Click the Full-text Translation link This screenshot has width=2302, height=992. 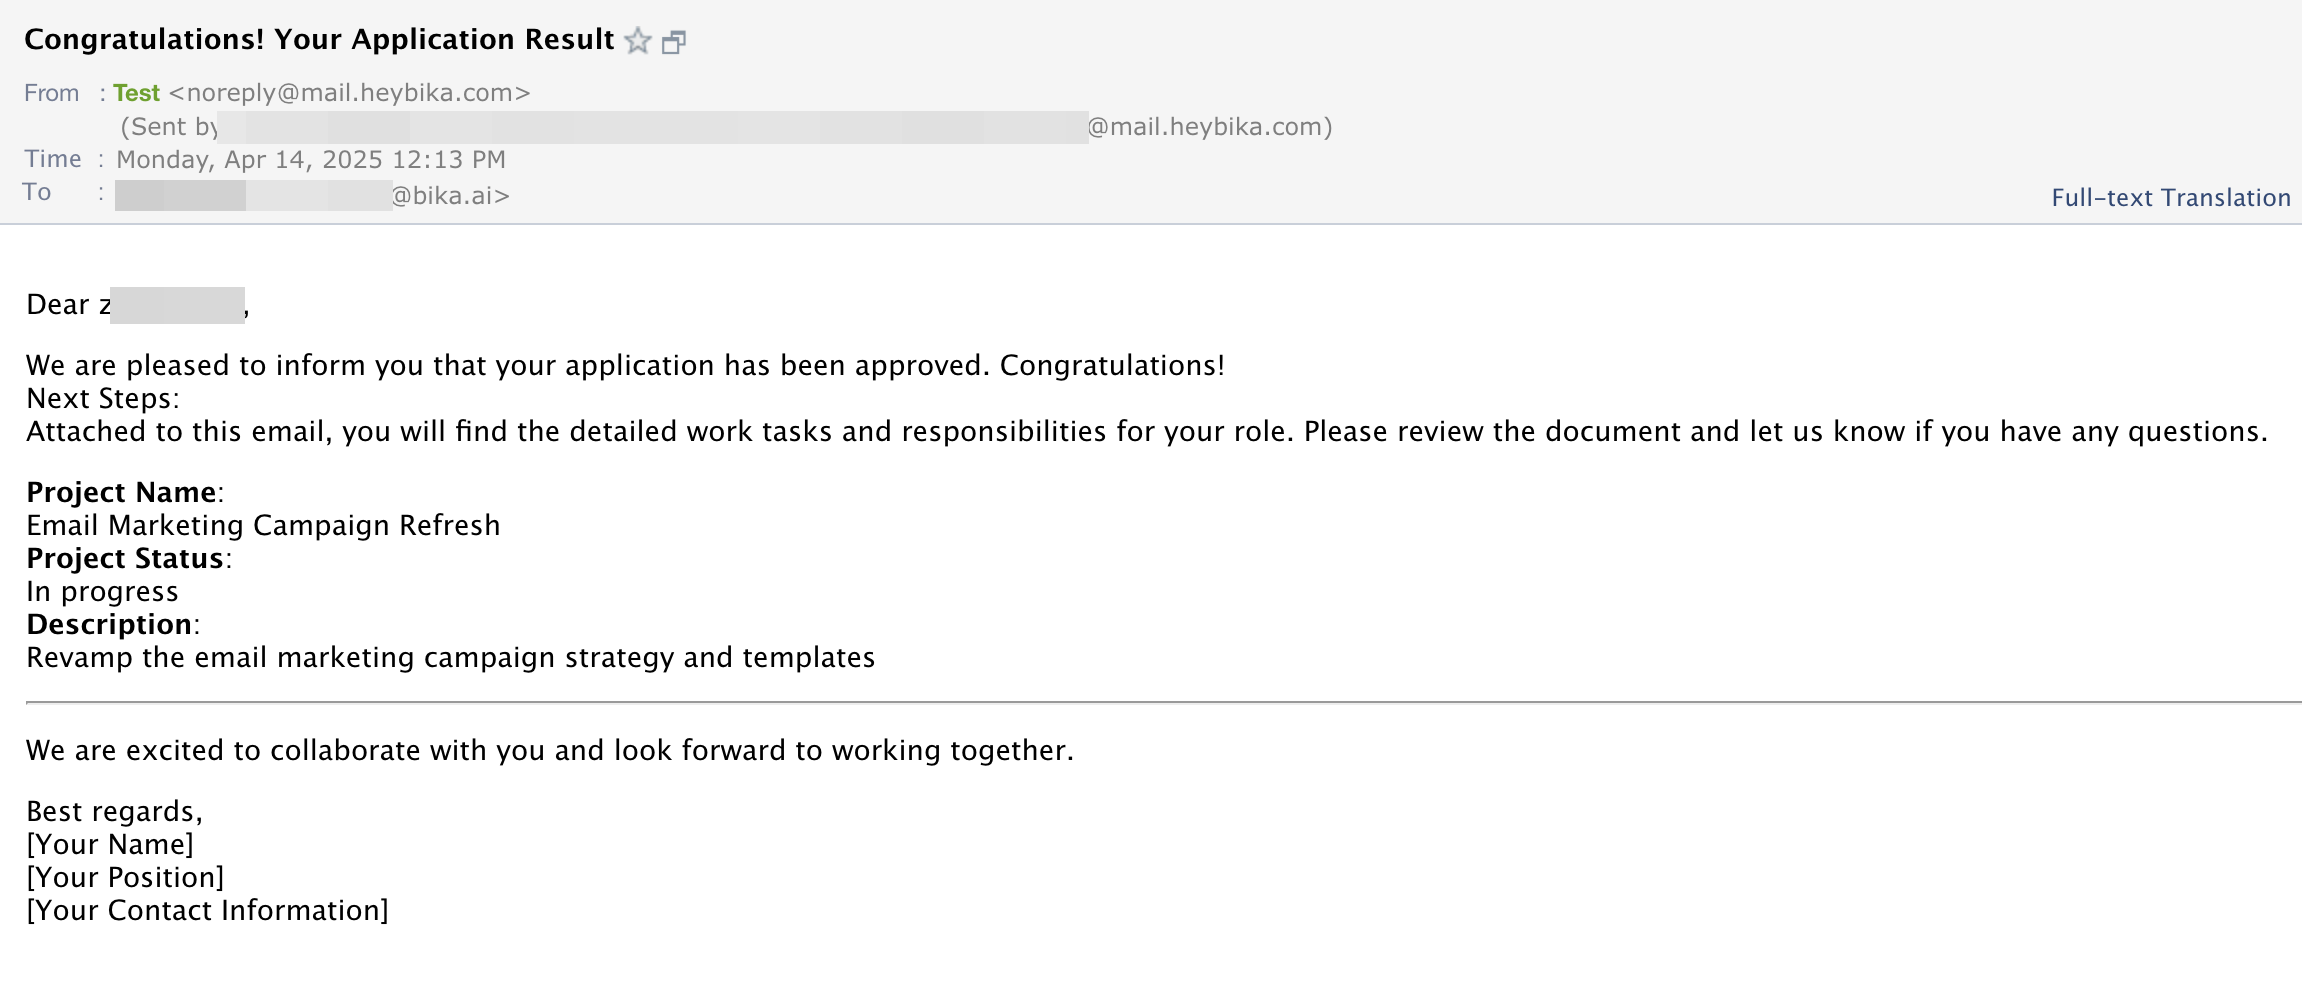click(x=2171, y=197)
